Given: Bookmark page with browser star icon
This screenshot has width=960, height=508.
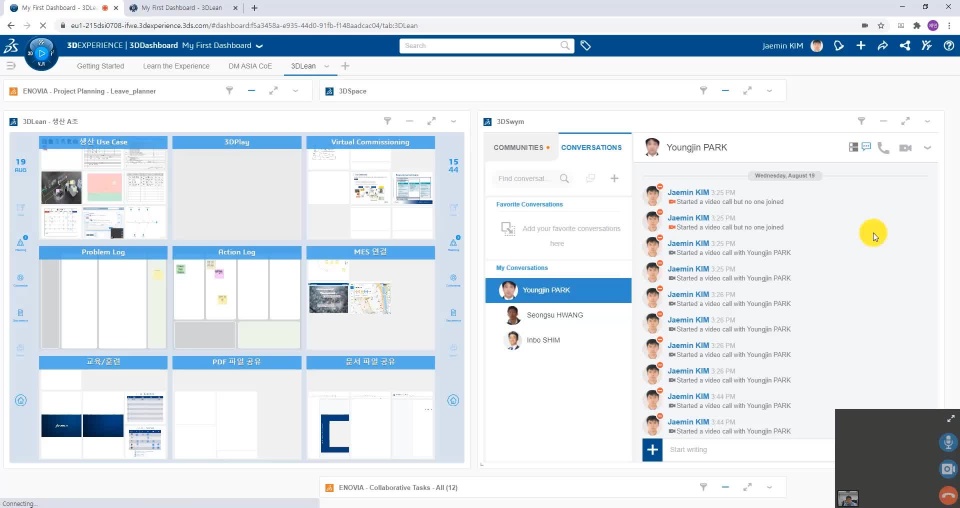Looking at the screenshot, I should 880,25.
